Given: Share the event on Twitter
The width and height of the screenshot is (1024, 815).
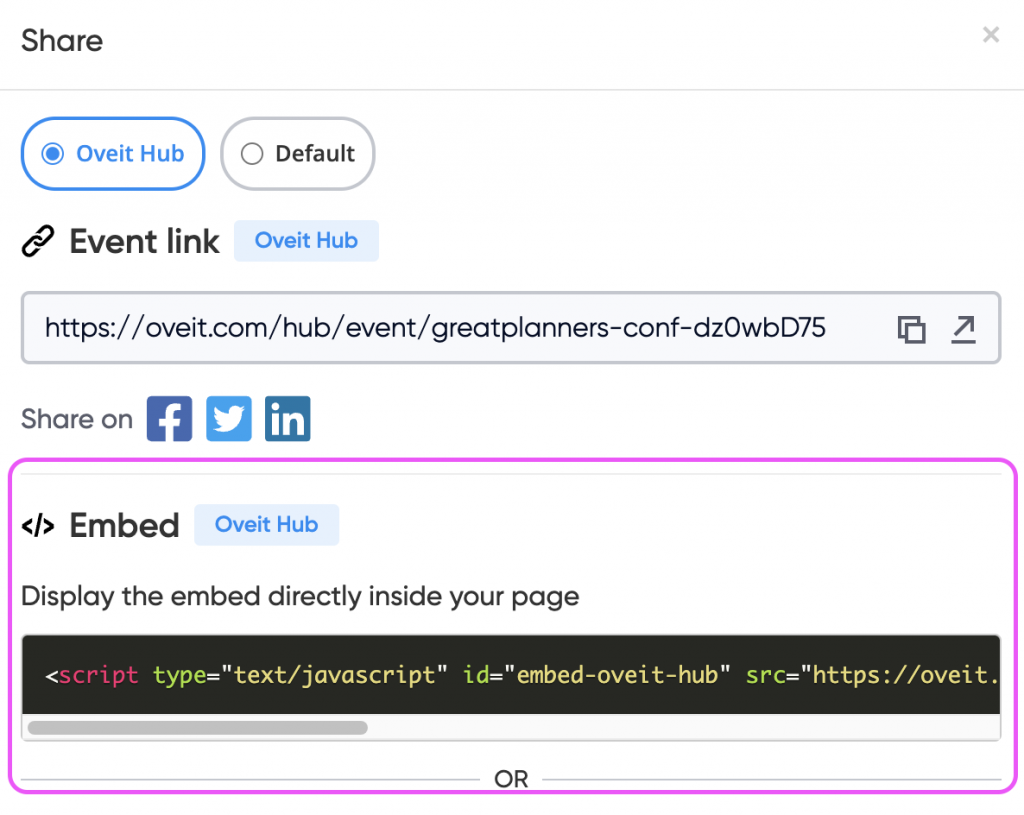Looking at the screenshot, I should [229, 419].
